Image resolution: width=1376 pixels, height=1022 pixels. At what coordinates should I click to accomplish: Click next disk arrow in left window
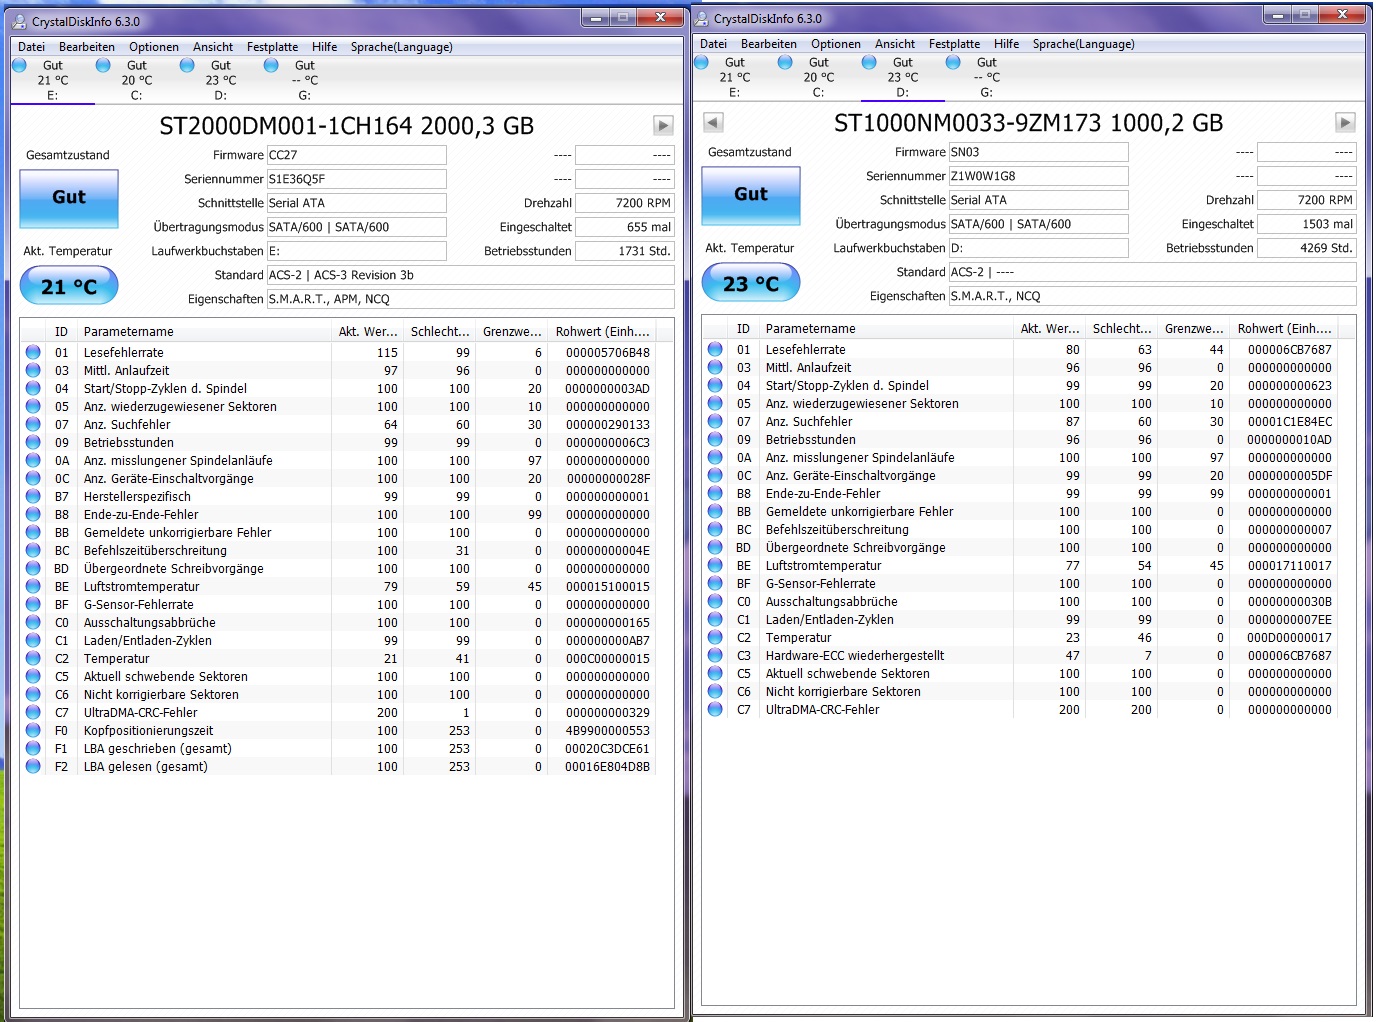click(x=663, y=125)
